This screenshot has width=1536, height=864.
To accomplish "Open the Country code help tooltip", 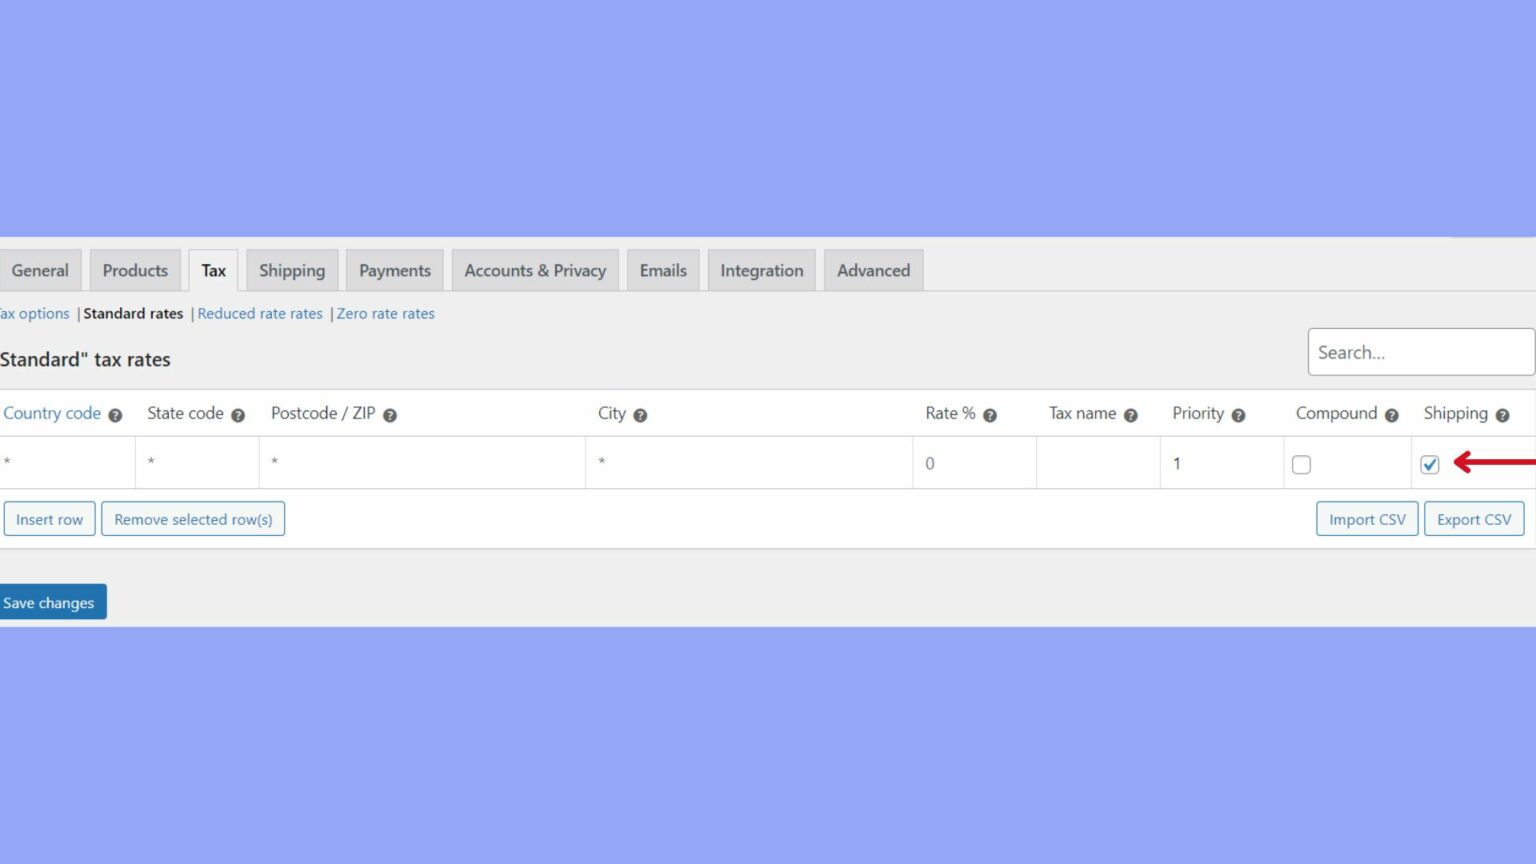I will (x=115, y=413).
